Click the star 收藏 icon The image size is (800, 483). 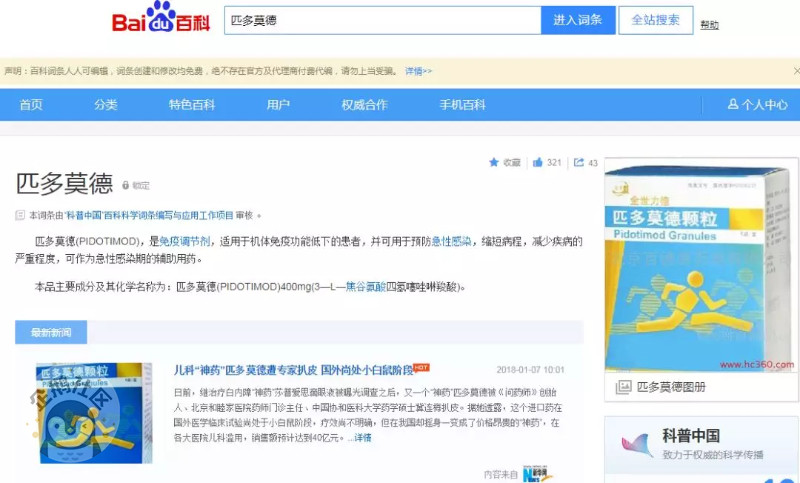pyautogui.click(x=494, y=162)
